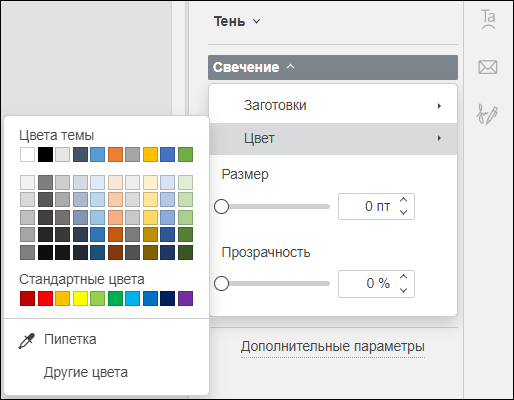
Task: Click the Прозрачность slider handle
Action: 221,284
